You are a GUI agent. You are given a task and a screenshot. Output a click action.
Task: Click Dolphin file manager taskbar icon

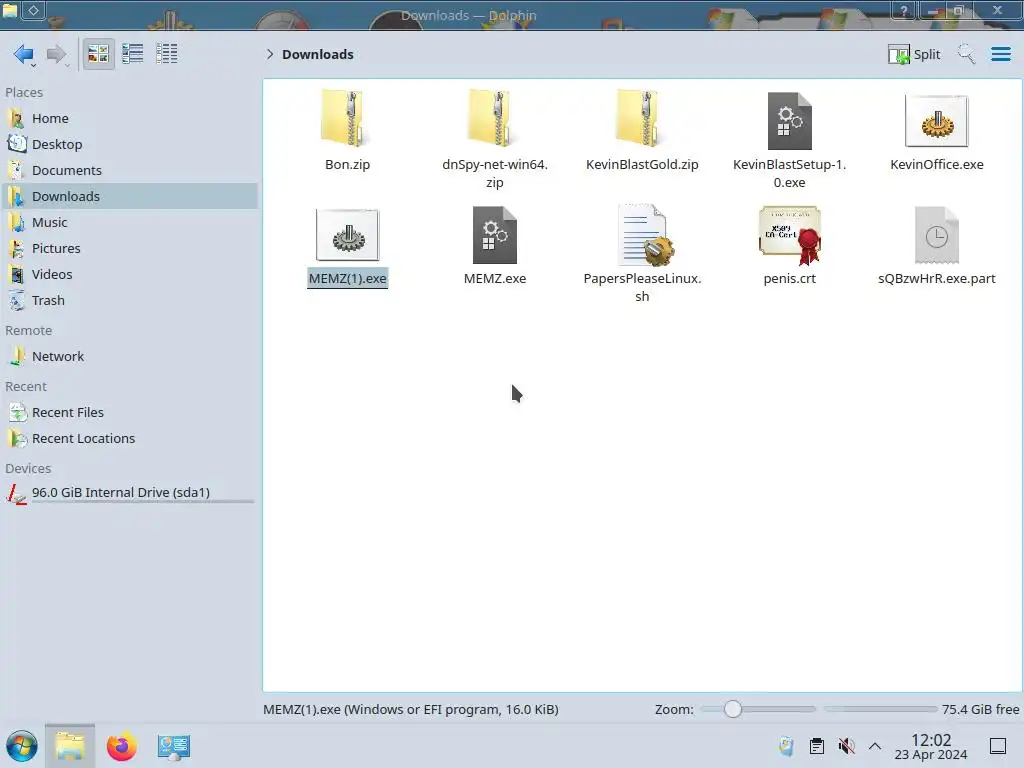(70, 746)
